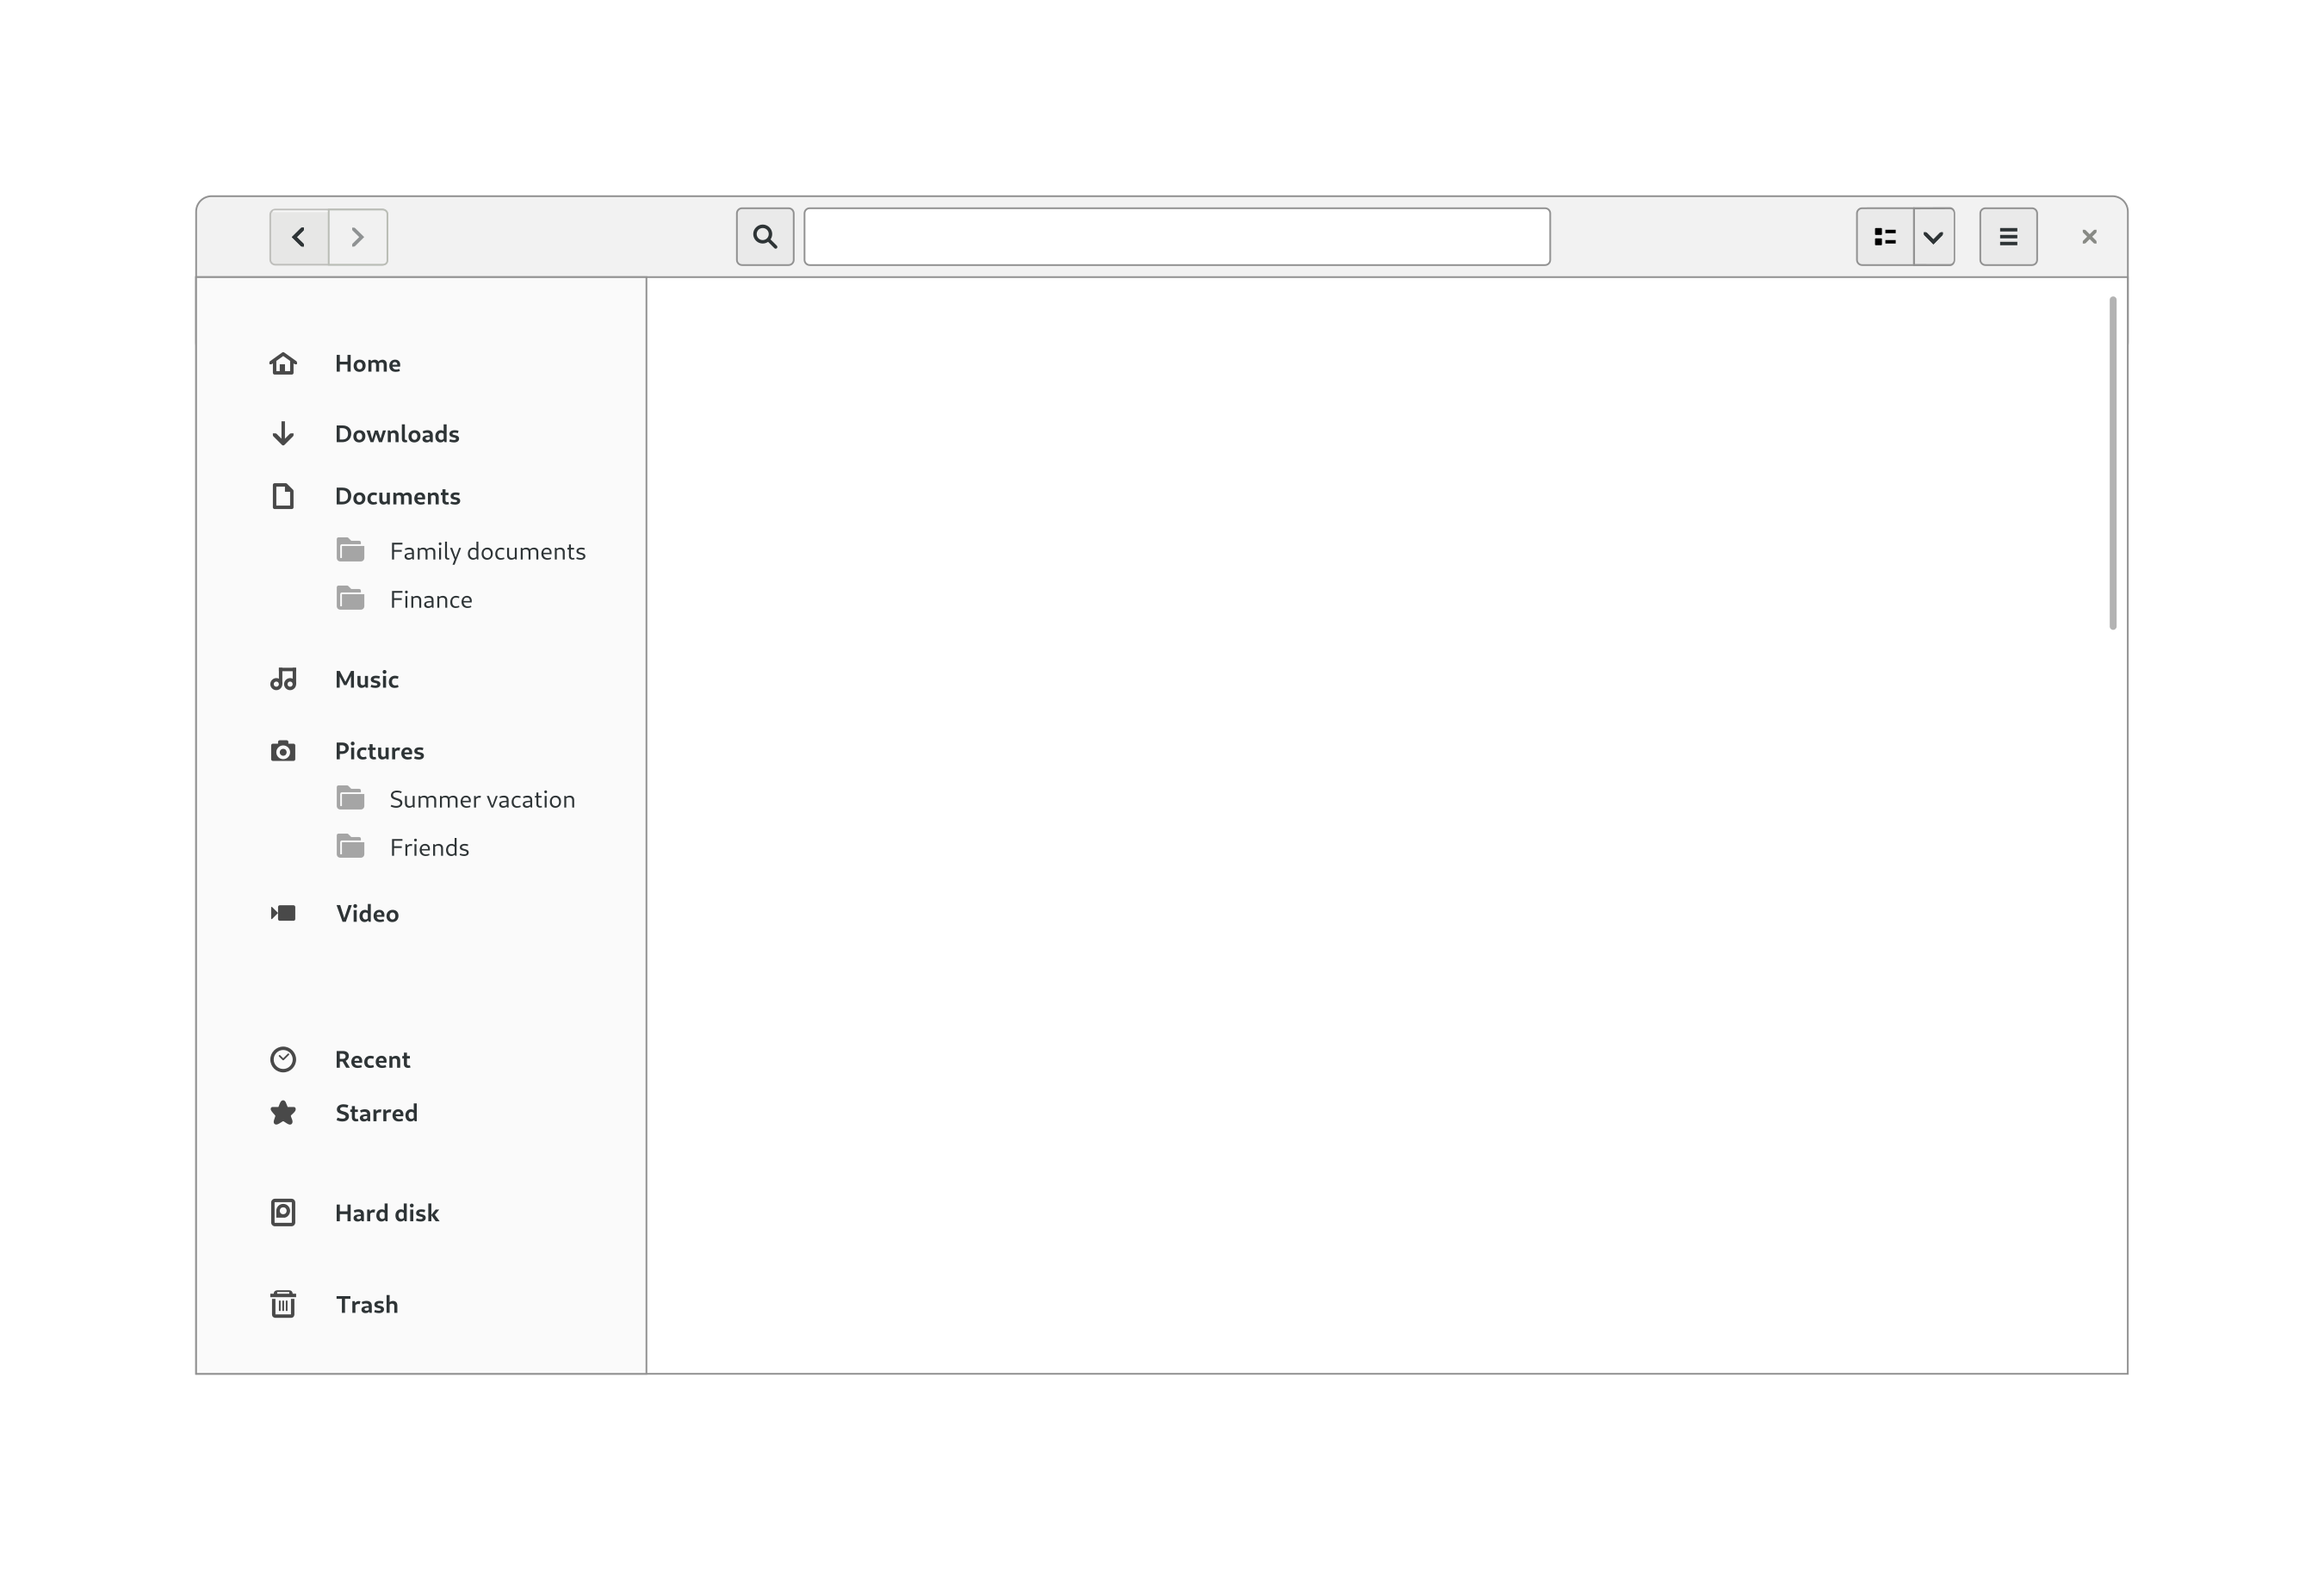The image size is (2324, 1570).
Task: Go forward with the right arrow button
Action: pyautogui.click(x=358, y=237)
